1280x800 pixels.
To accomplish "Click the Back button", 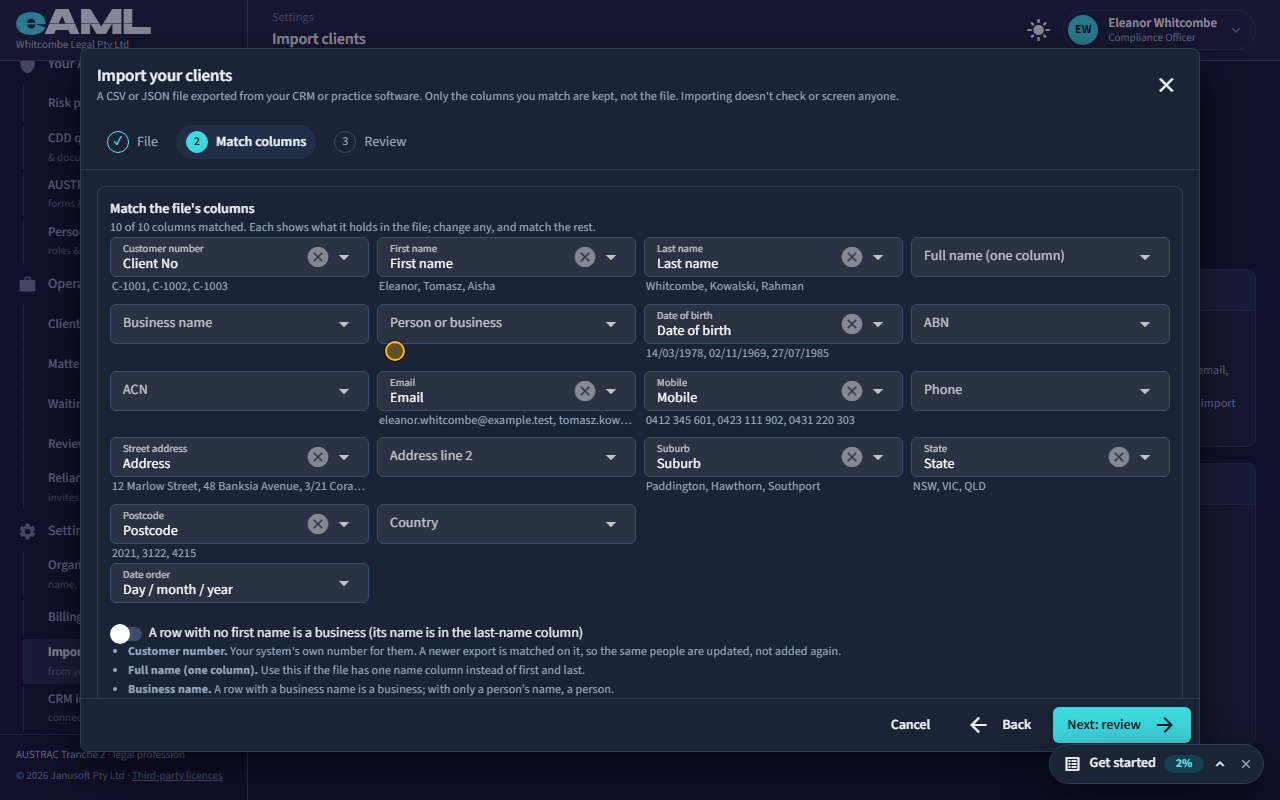I will [x=1001, y=725].
